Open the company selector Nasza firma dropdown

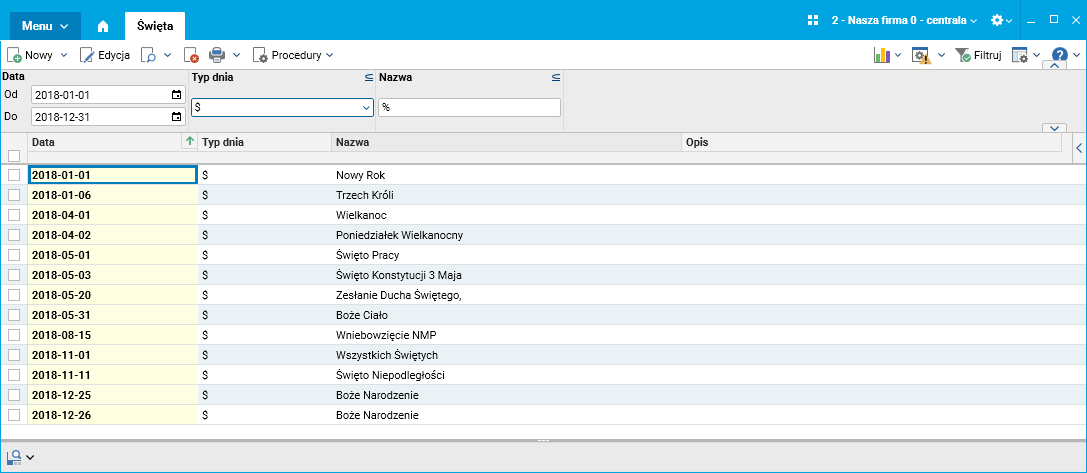tap(904, 21)
